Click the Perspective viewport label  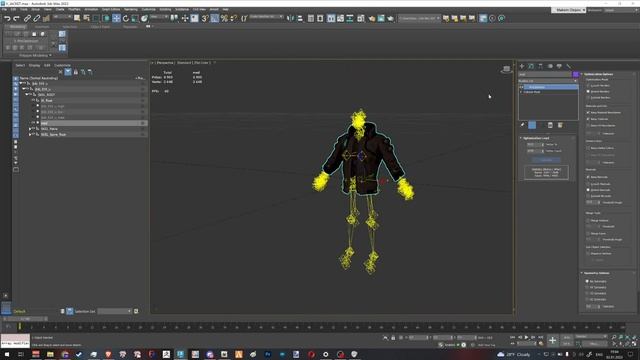[x=165, y=63]
